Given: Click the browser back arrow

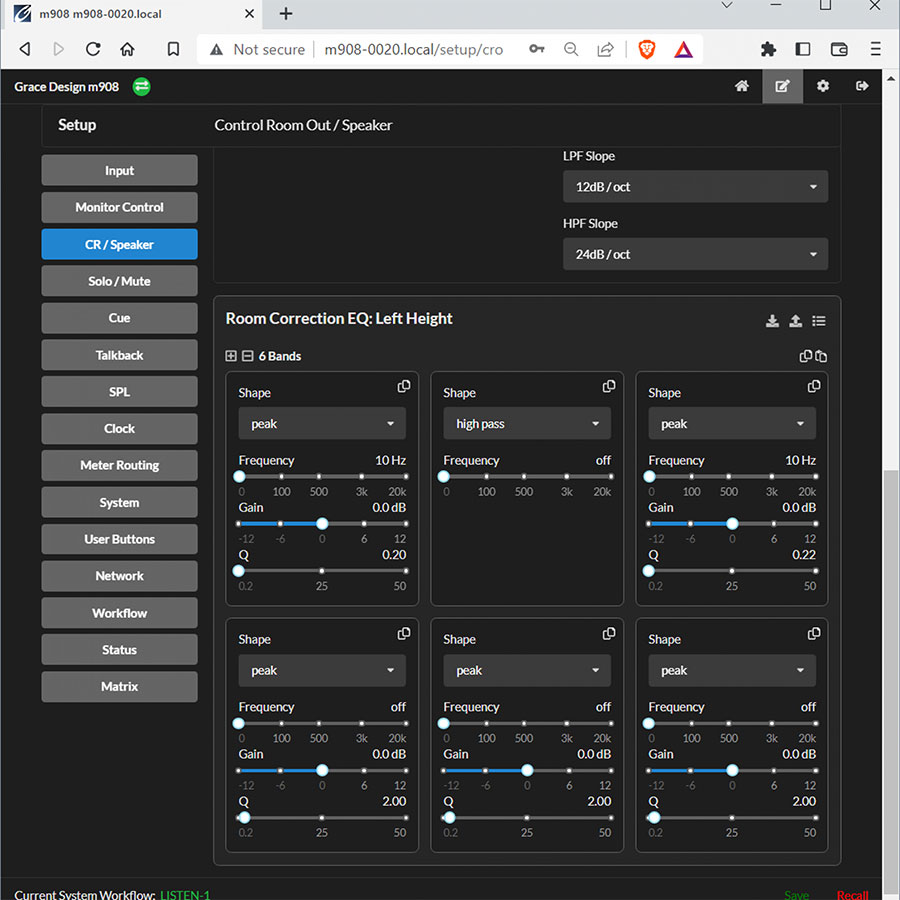Looking at the screenshot, I should pyautogui.click(x=24, y=49).
